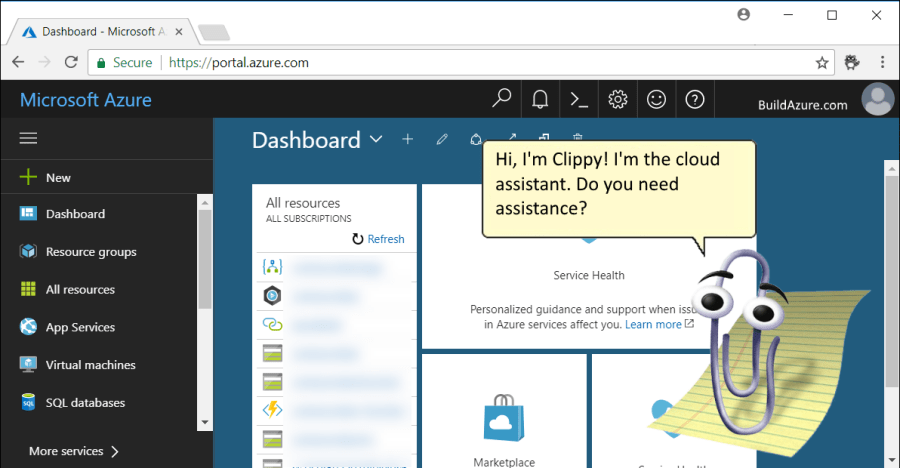Add a new dashboard with plus icon
Screen dimensions: 900x468
pyautogui.click(x=408, y=139)
